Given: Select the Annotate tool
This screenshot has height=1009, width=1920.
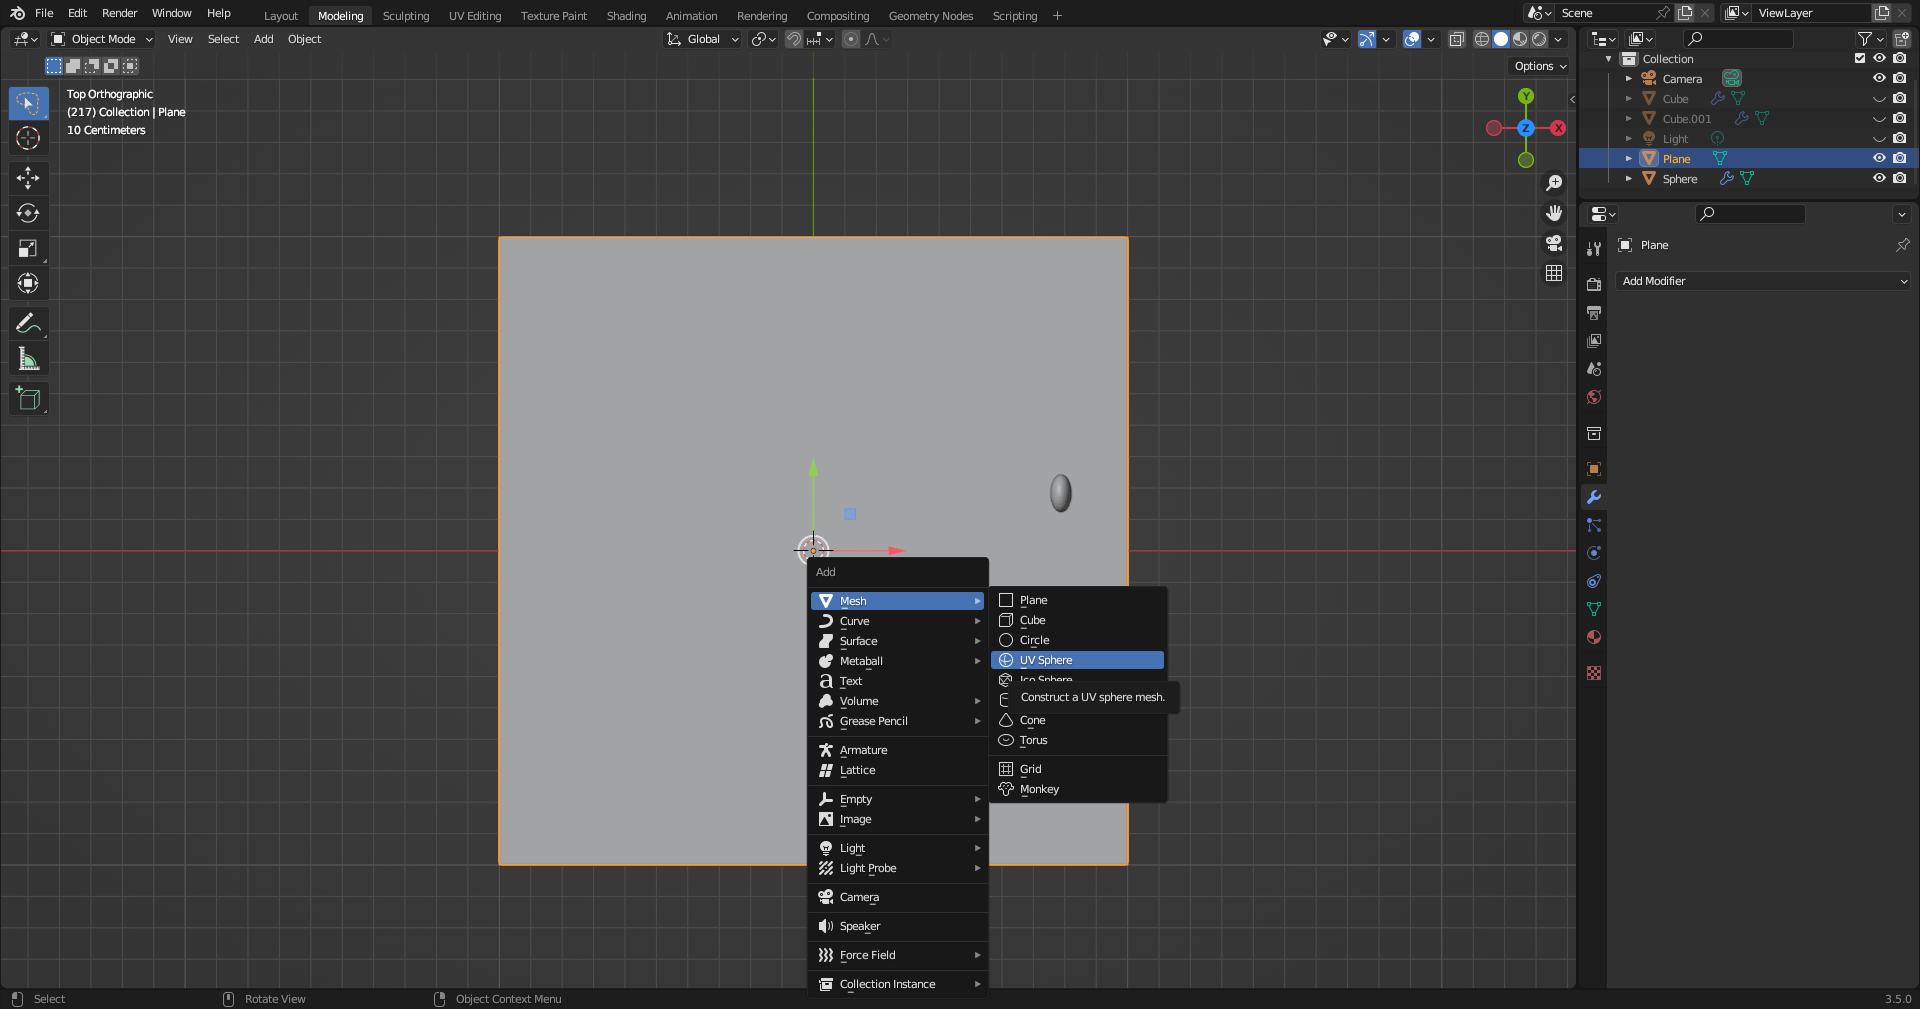Looking at the screenshot, I should click(28, 323).
